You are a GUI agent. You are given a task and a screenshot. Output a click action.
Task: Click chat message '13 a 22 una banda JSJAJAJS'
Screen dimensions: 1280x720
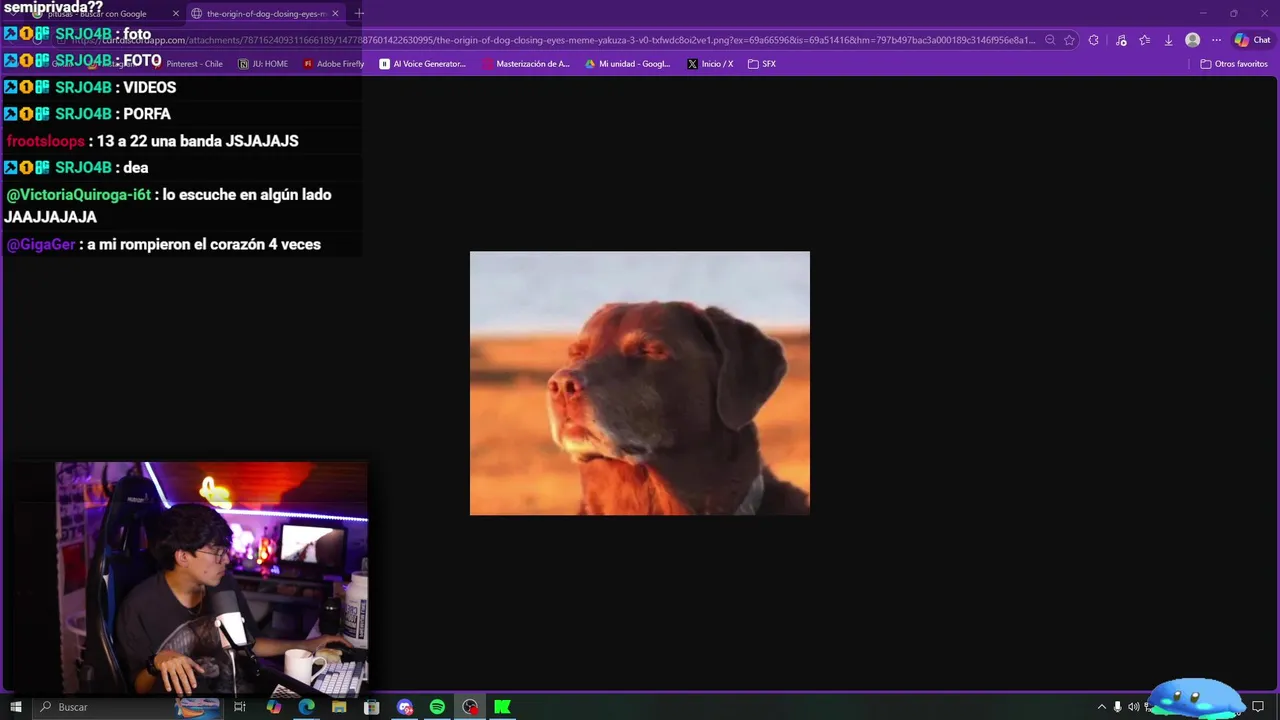click(198, 141)
